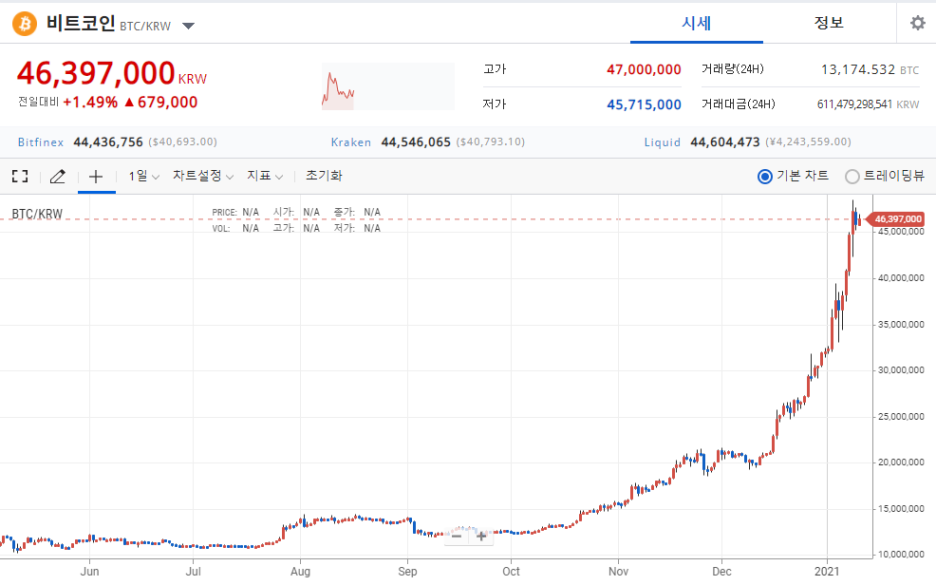
Task: Click the current price 46,397,000 KRW
Action: point(112,73)
